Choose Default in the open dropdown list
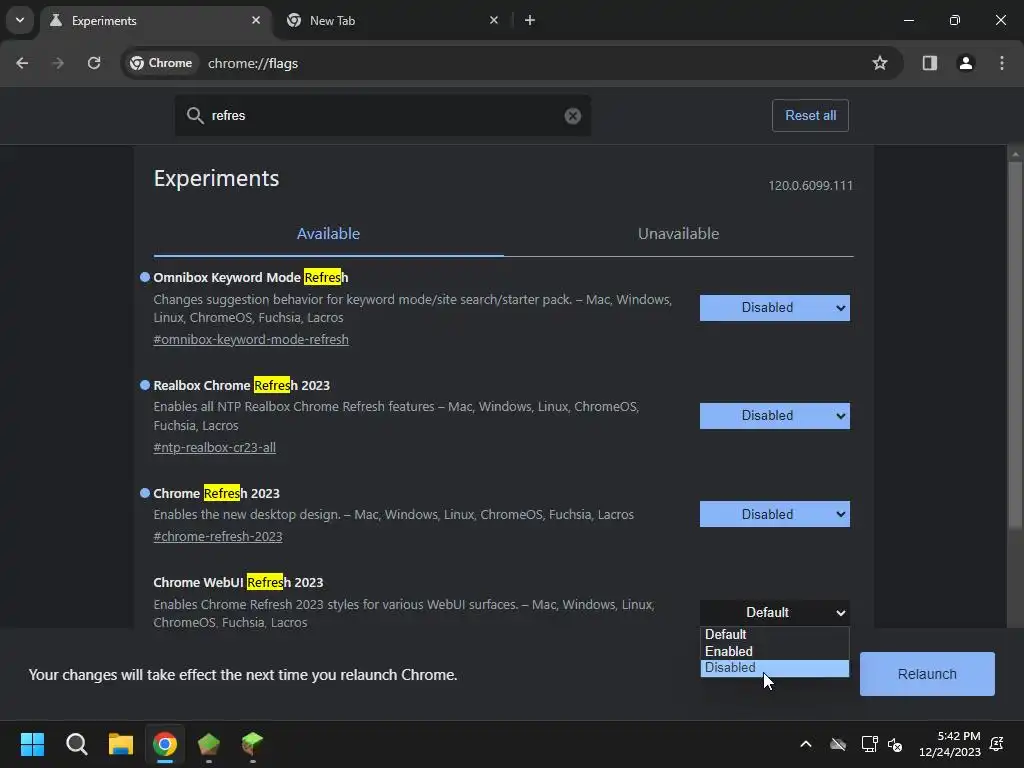Viewport: 1024px width, 768px height. (775, 635)
